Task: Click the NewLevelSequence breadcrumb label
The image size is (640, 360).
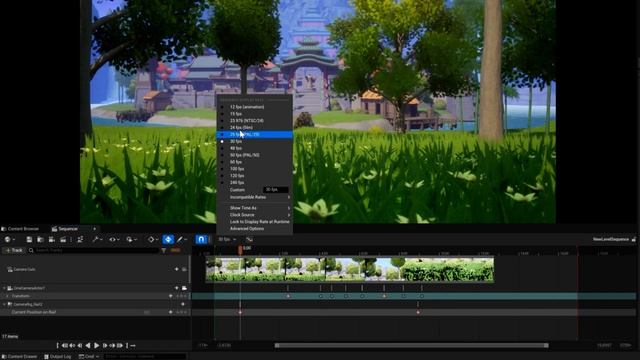Action: pos(611,240)
